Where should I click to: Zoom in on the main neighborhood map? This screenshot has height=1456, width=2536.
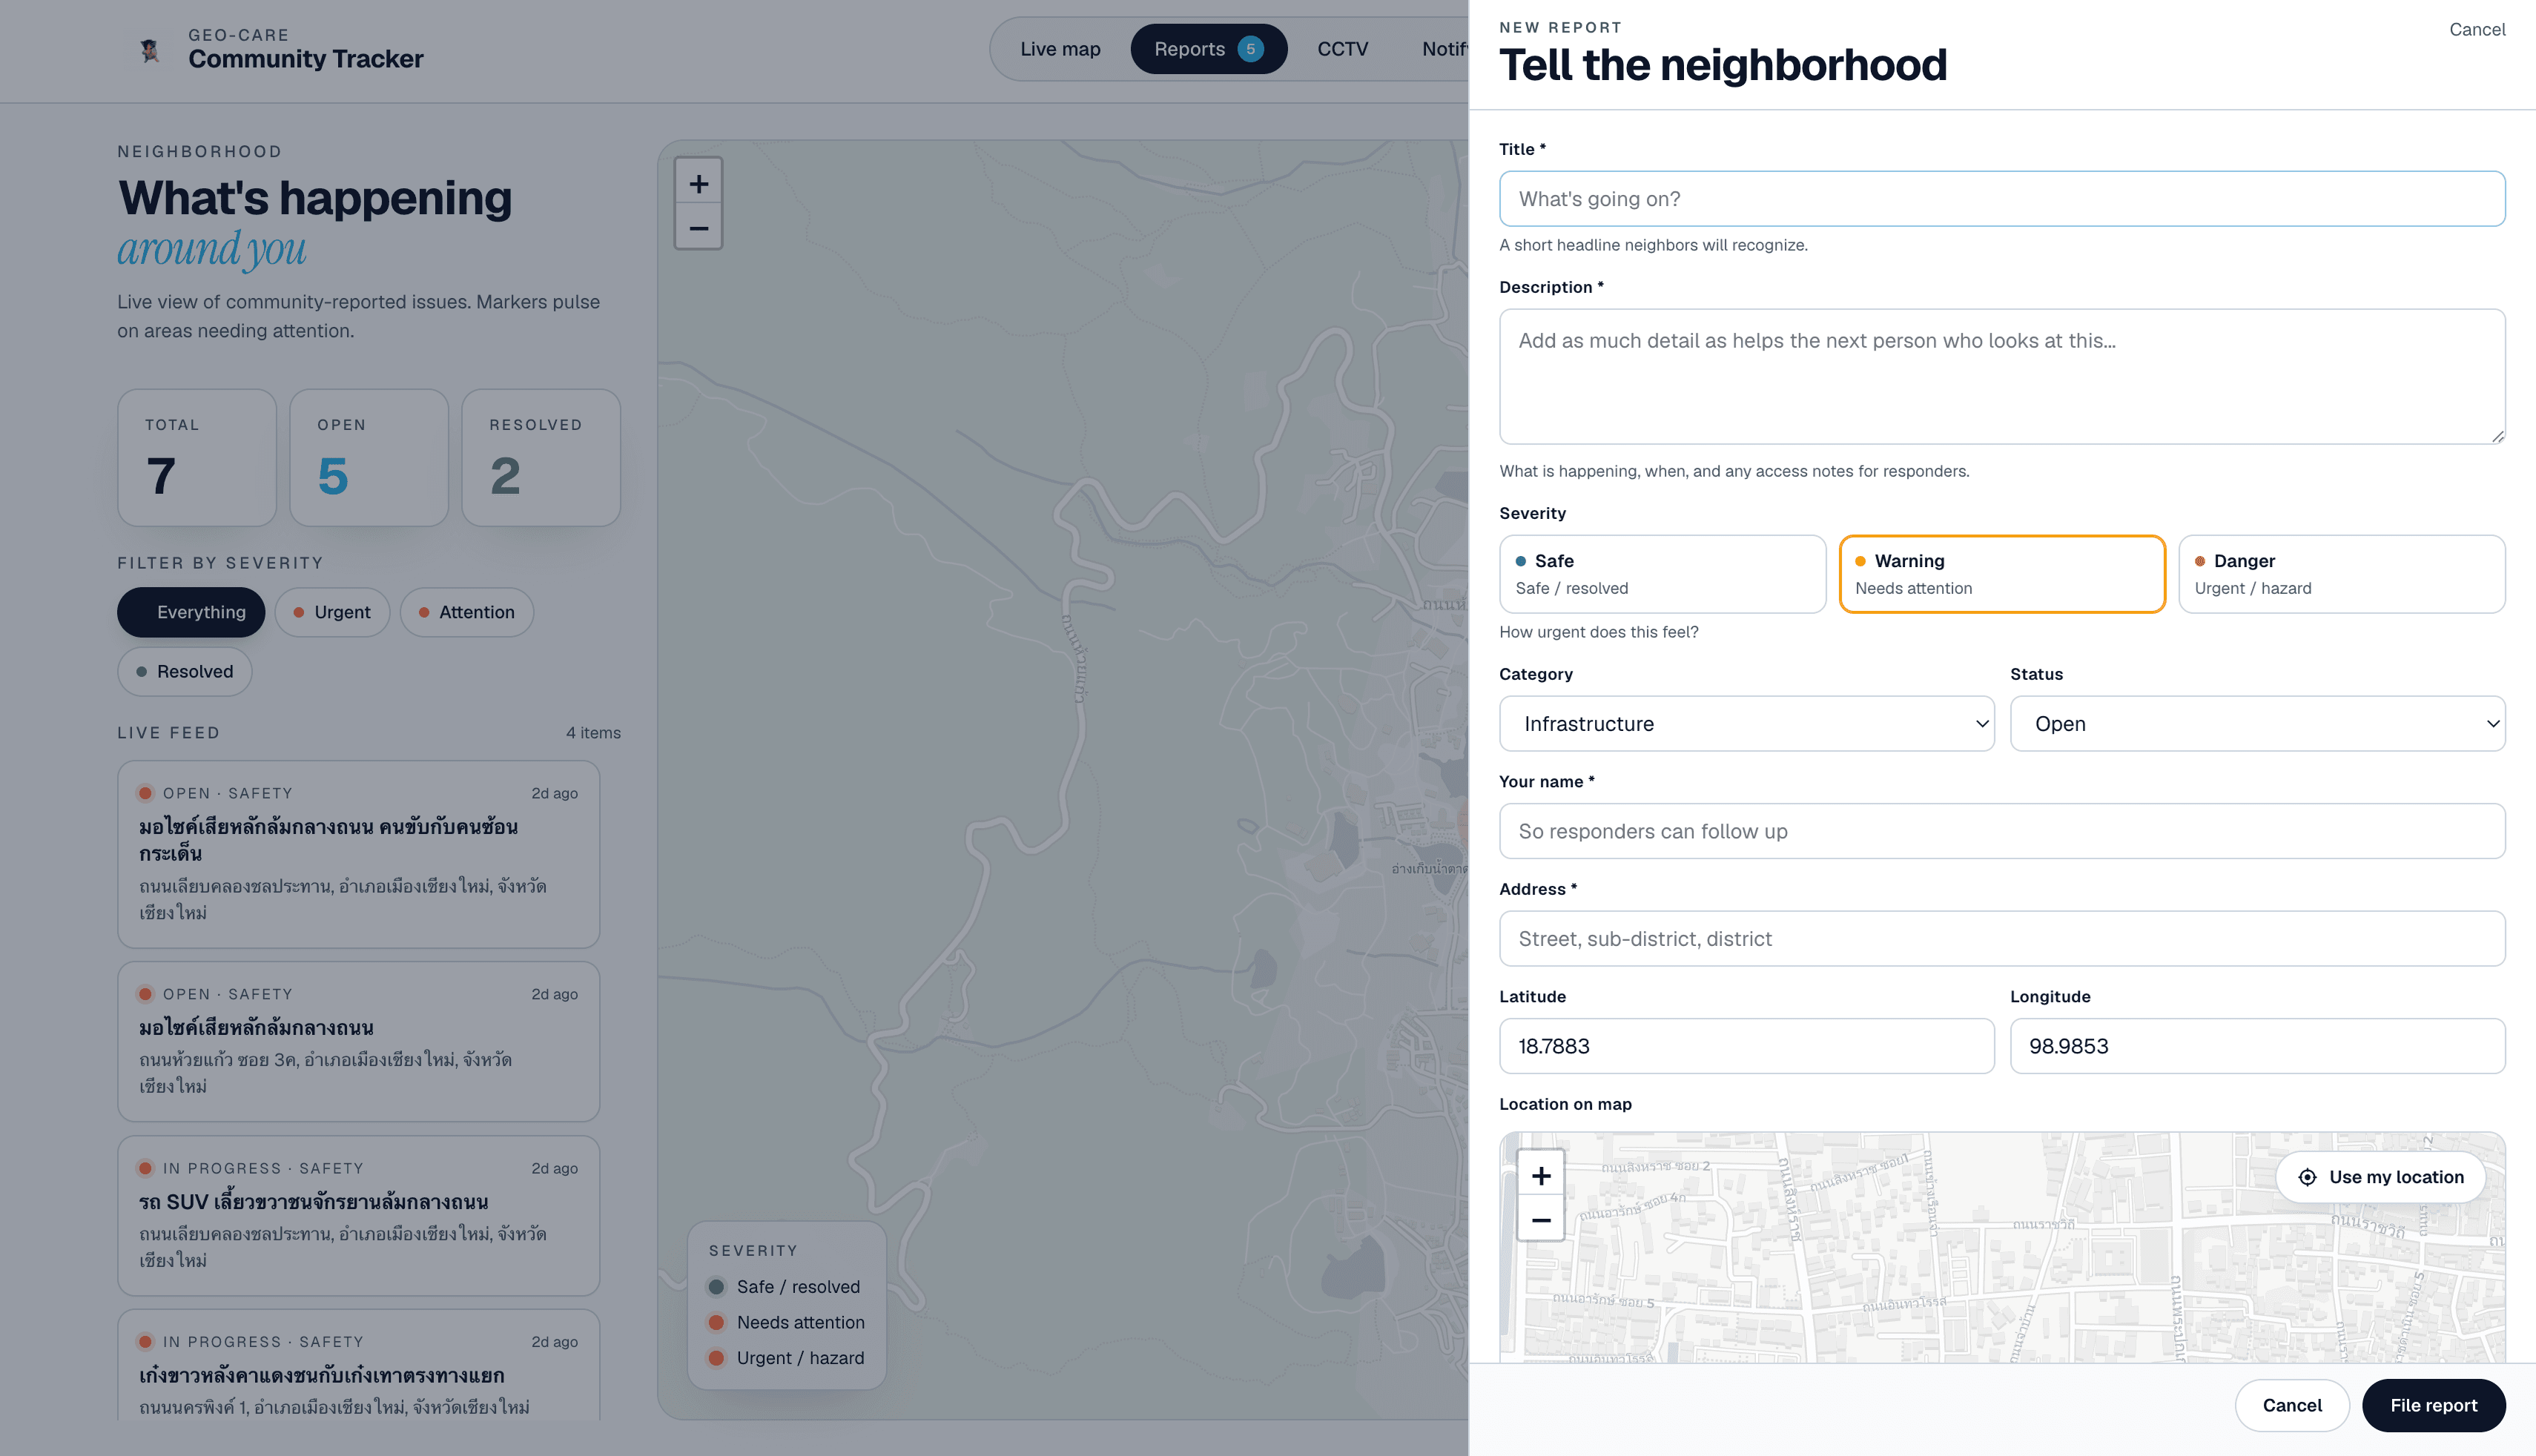(698, 183)
